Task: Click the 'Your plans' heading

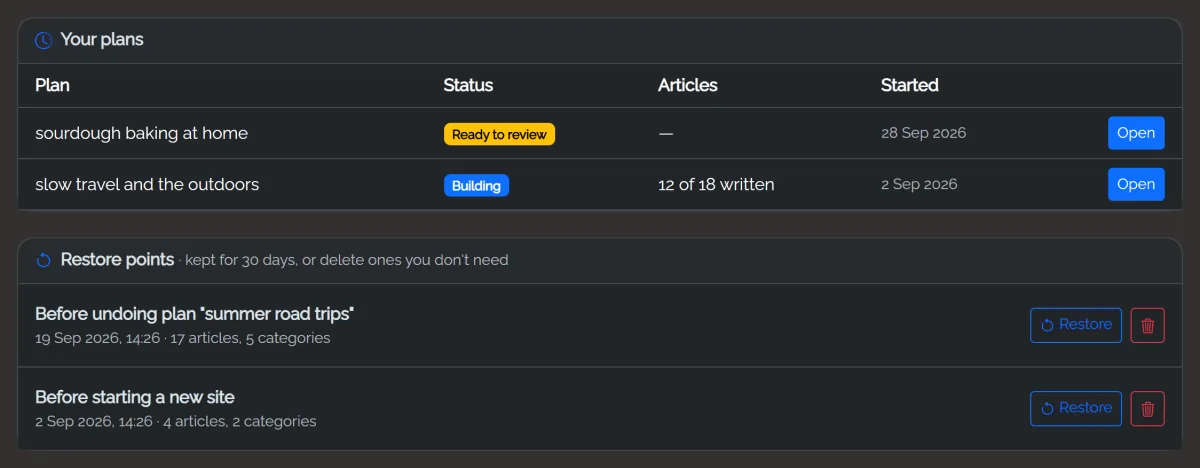Action: point(102,40)
